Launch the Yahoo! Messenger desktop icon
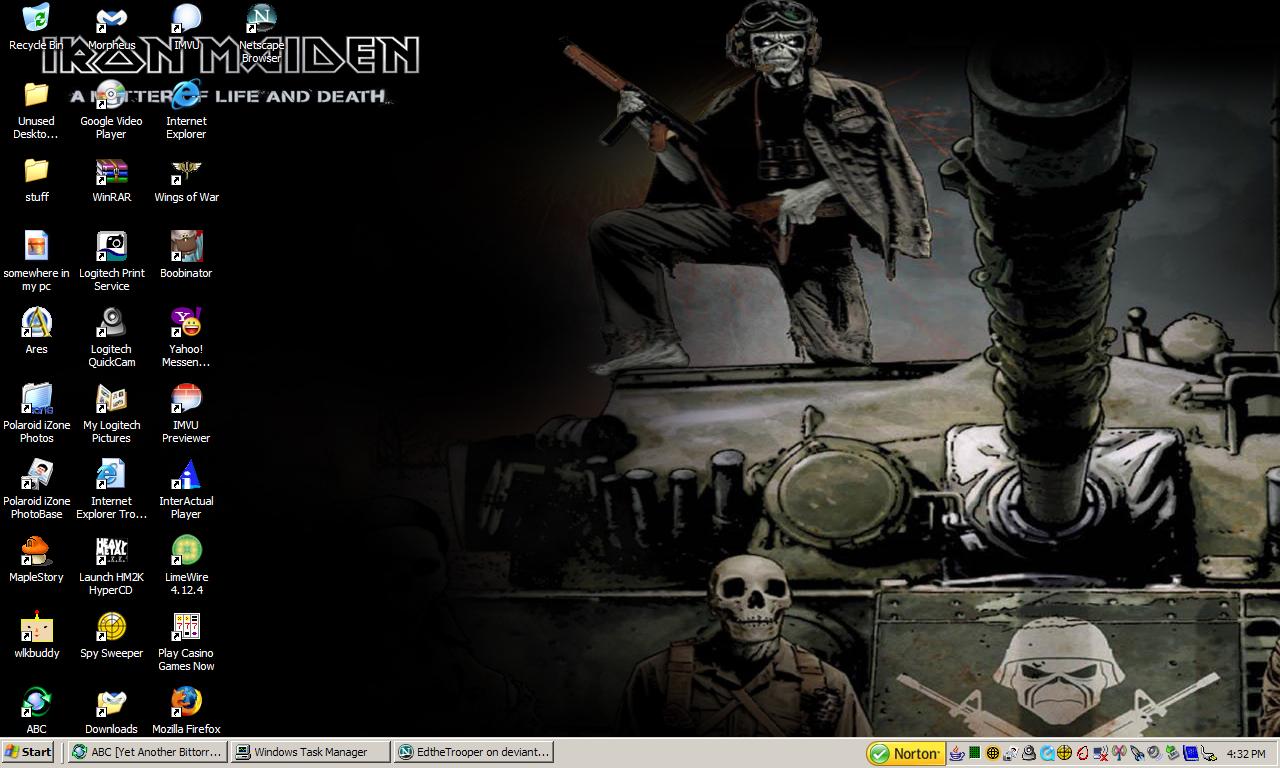Viewport: 1280px width, 768px height. [186, 338]
